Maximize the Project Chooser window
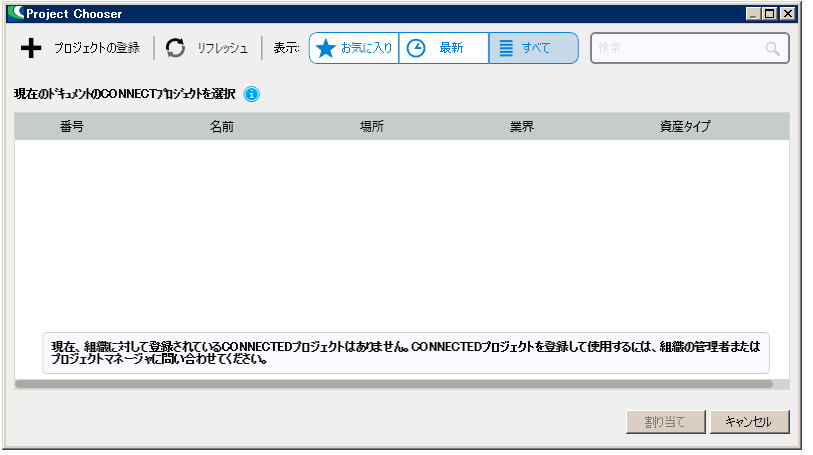The image size is (813, 455). pyautogui.click(x=770, y=13)
